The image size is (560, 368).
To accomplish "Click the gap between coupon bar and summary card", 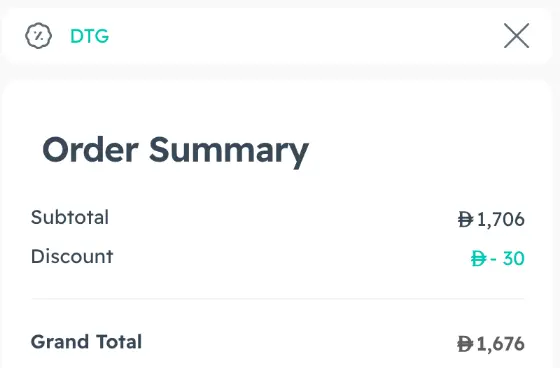I will (280, 73).
